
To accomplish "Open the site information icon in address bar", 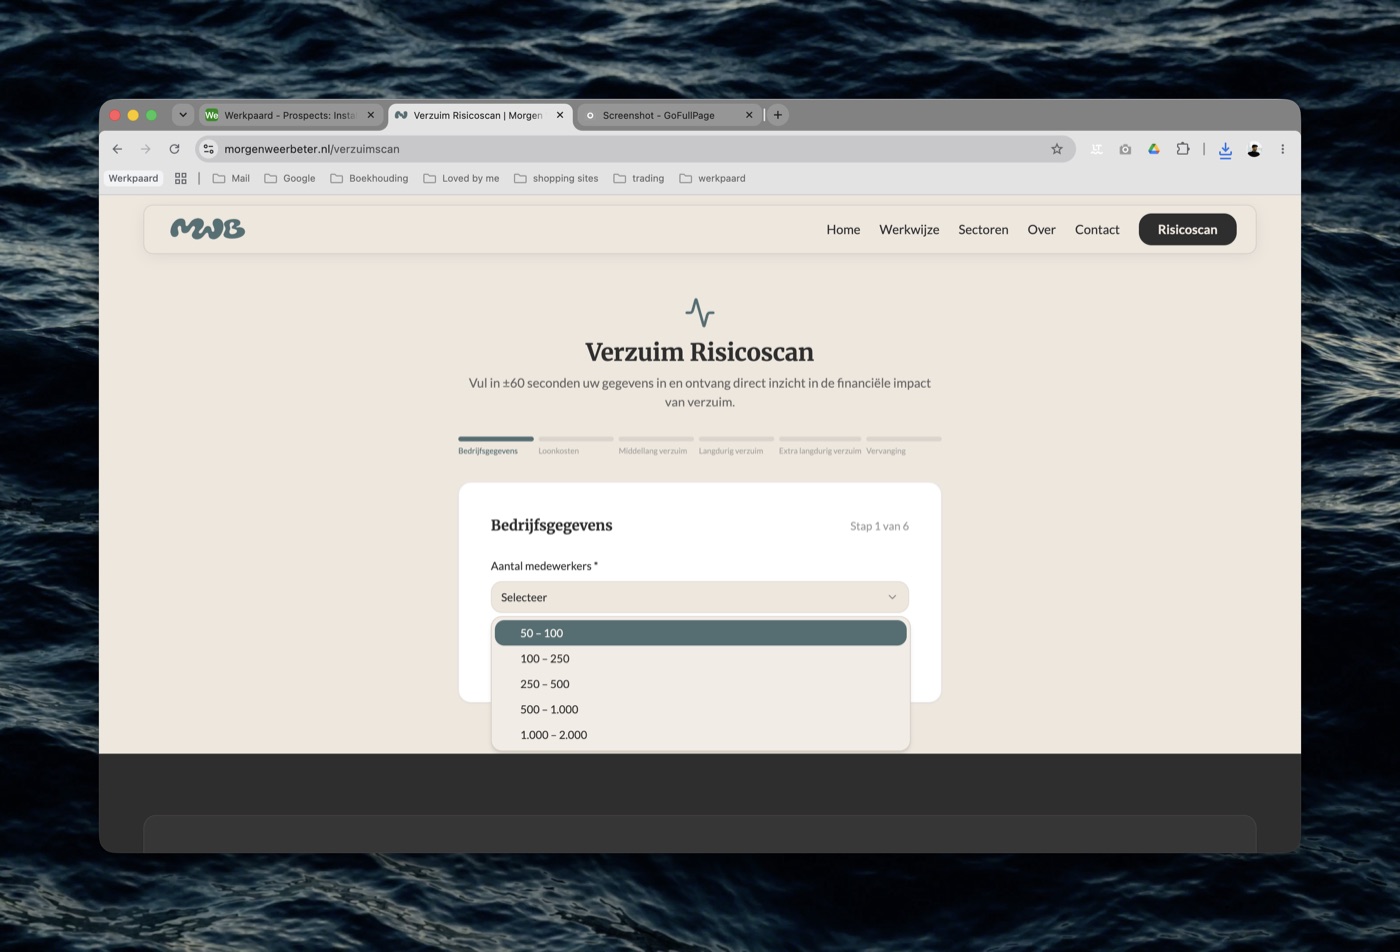I will pyautogui.click(x=208, y=149).
